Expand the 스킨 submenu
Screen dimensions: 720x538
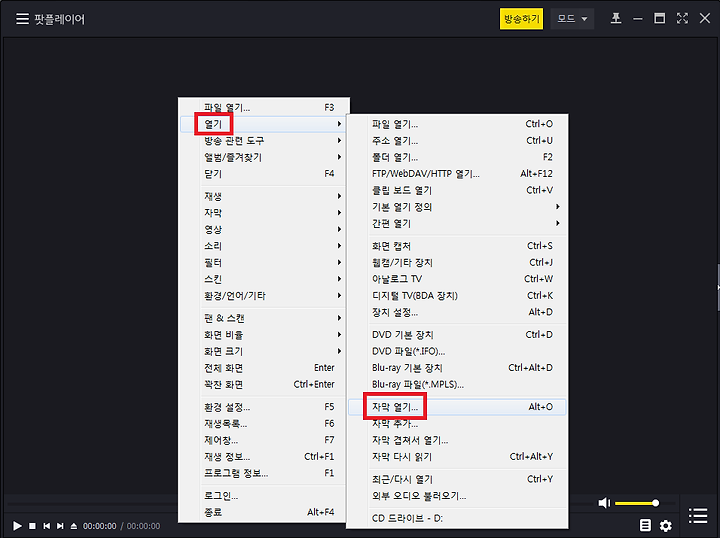264,279
